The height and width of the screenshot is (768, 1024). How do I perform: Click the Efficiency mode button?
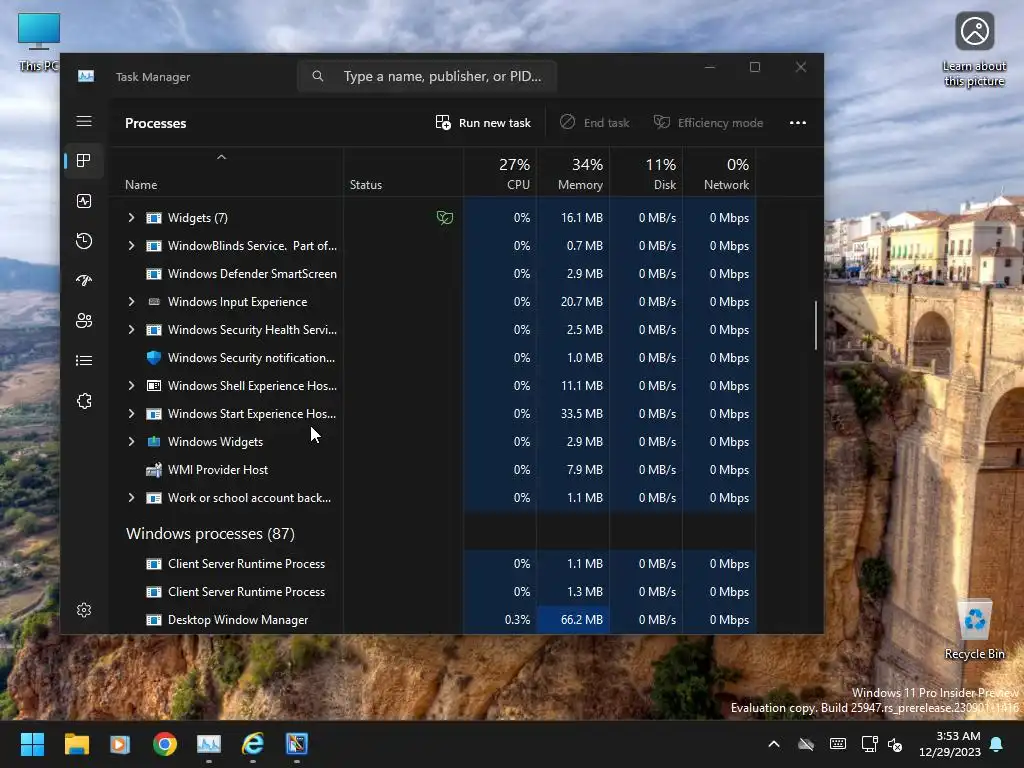point(709,123)
